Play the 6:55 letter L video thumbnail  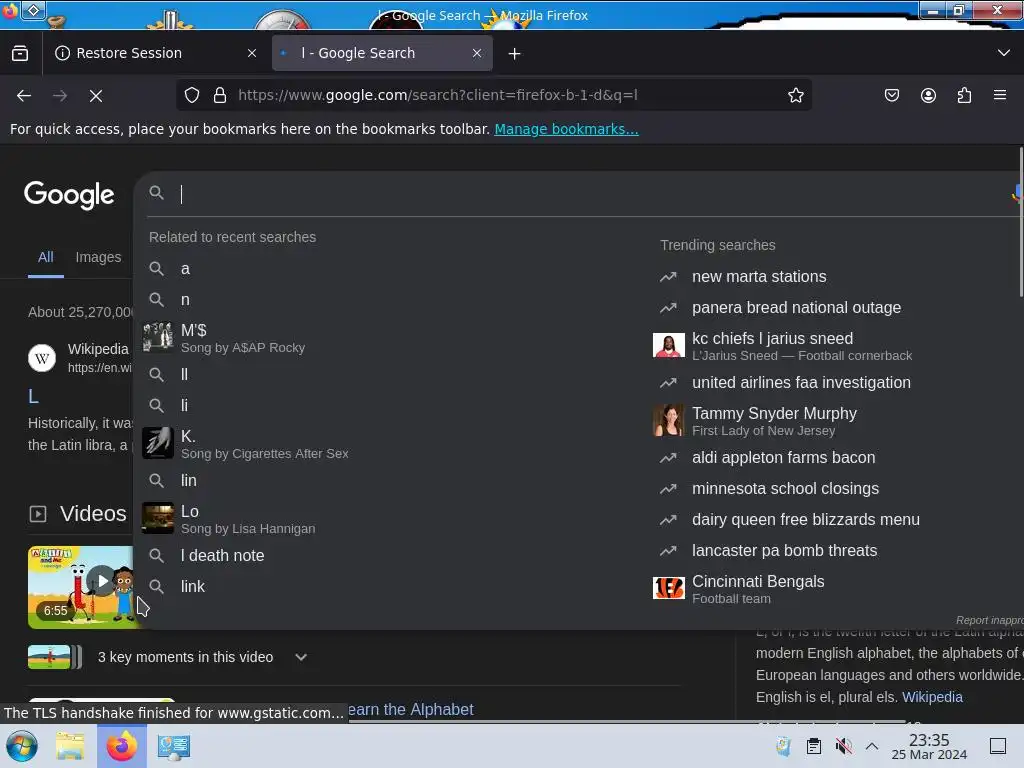point(81,587)
